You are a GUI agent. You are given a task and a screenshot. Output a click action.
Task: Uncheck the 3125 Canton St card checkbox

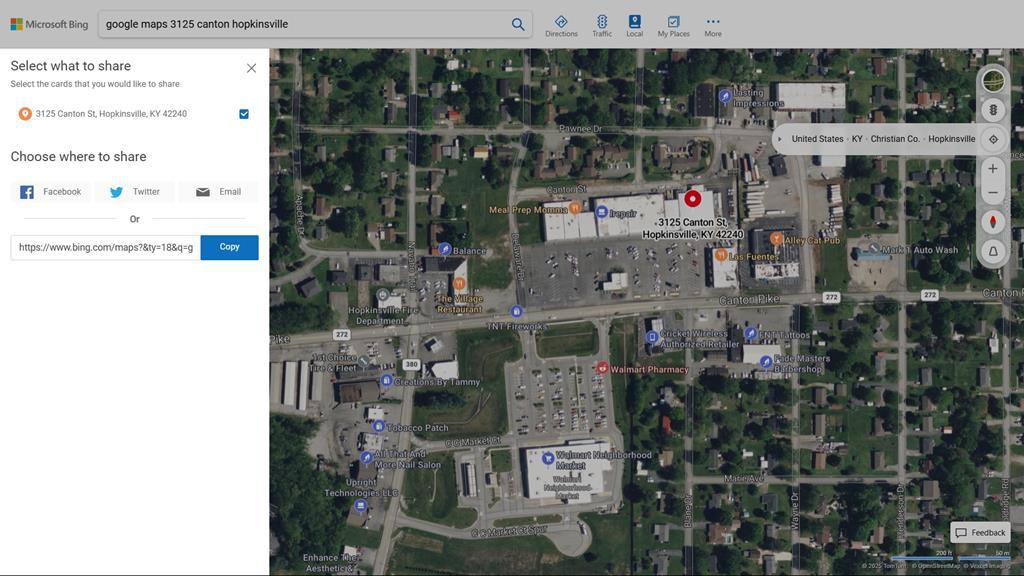(244, 114)
